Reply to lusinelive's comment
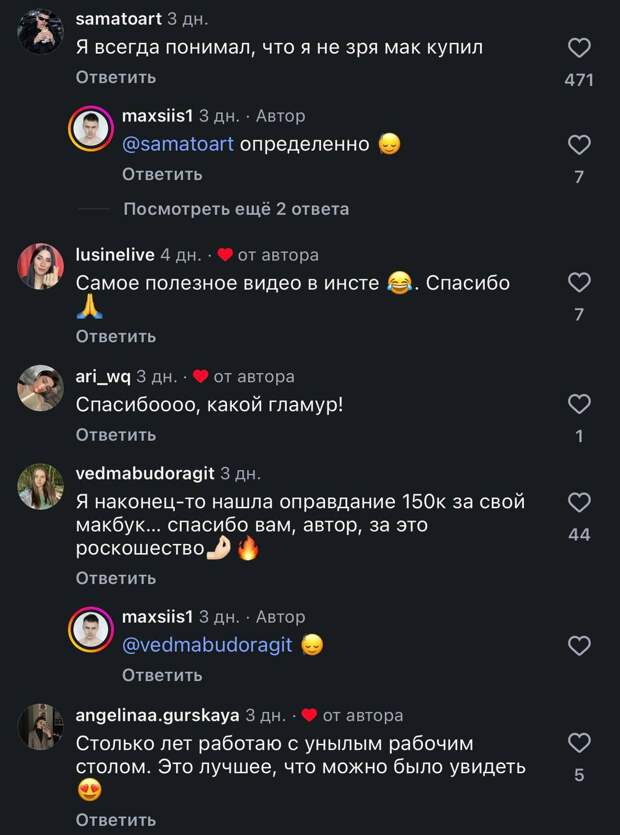The height and width of the screenshot is (835, 620). [x=116, y=336]
